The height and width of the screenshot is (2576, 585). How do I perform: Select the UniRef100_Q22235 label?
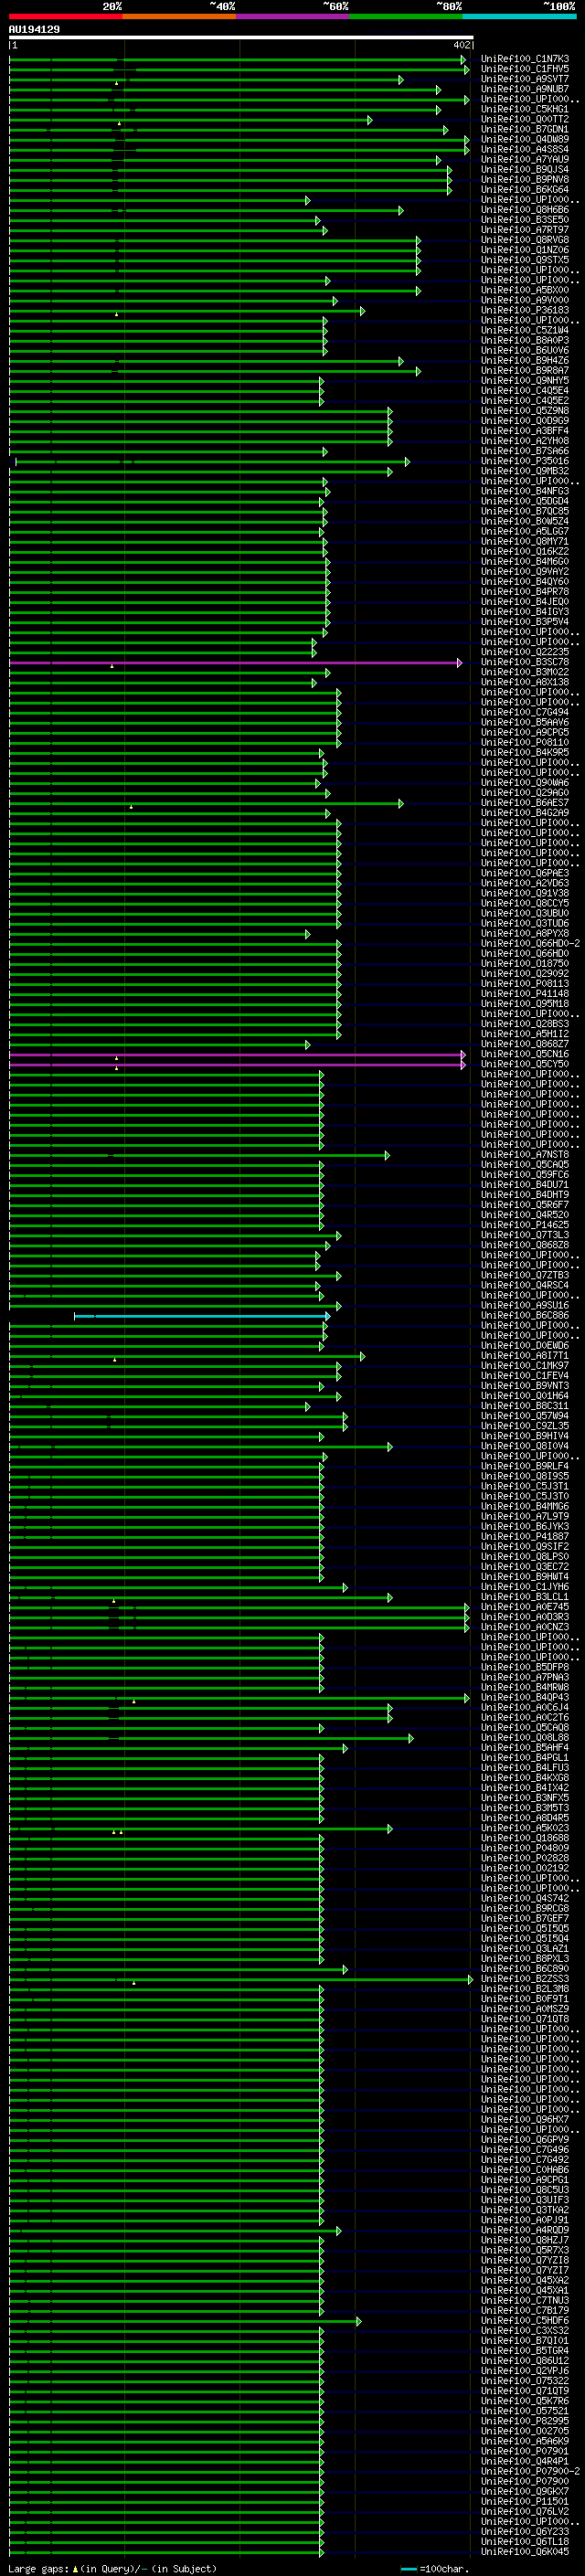(x=525, y=652)
